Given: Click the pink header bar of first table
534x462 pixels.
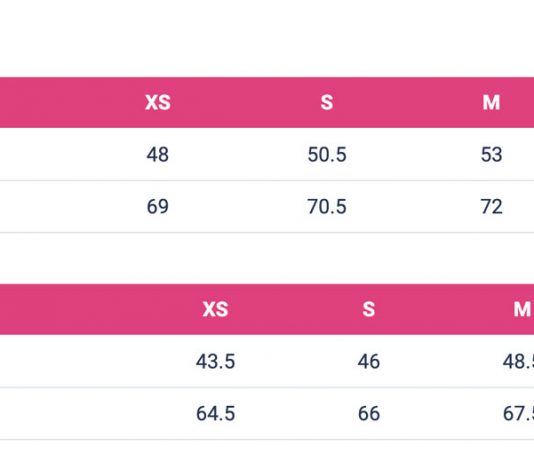Looking at the screenshot, I should click(x=267, y=102).
